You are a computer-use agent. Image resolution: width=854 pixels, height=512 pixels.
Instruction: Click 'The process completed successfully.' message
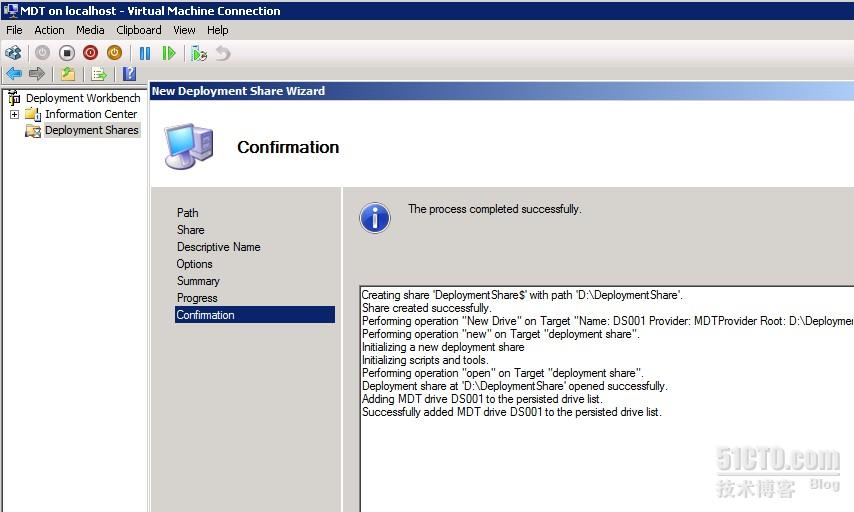(x=495, y=209)
